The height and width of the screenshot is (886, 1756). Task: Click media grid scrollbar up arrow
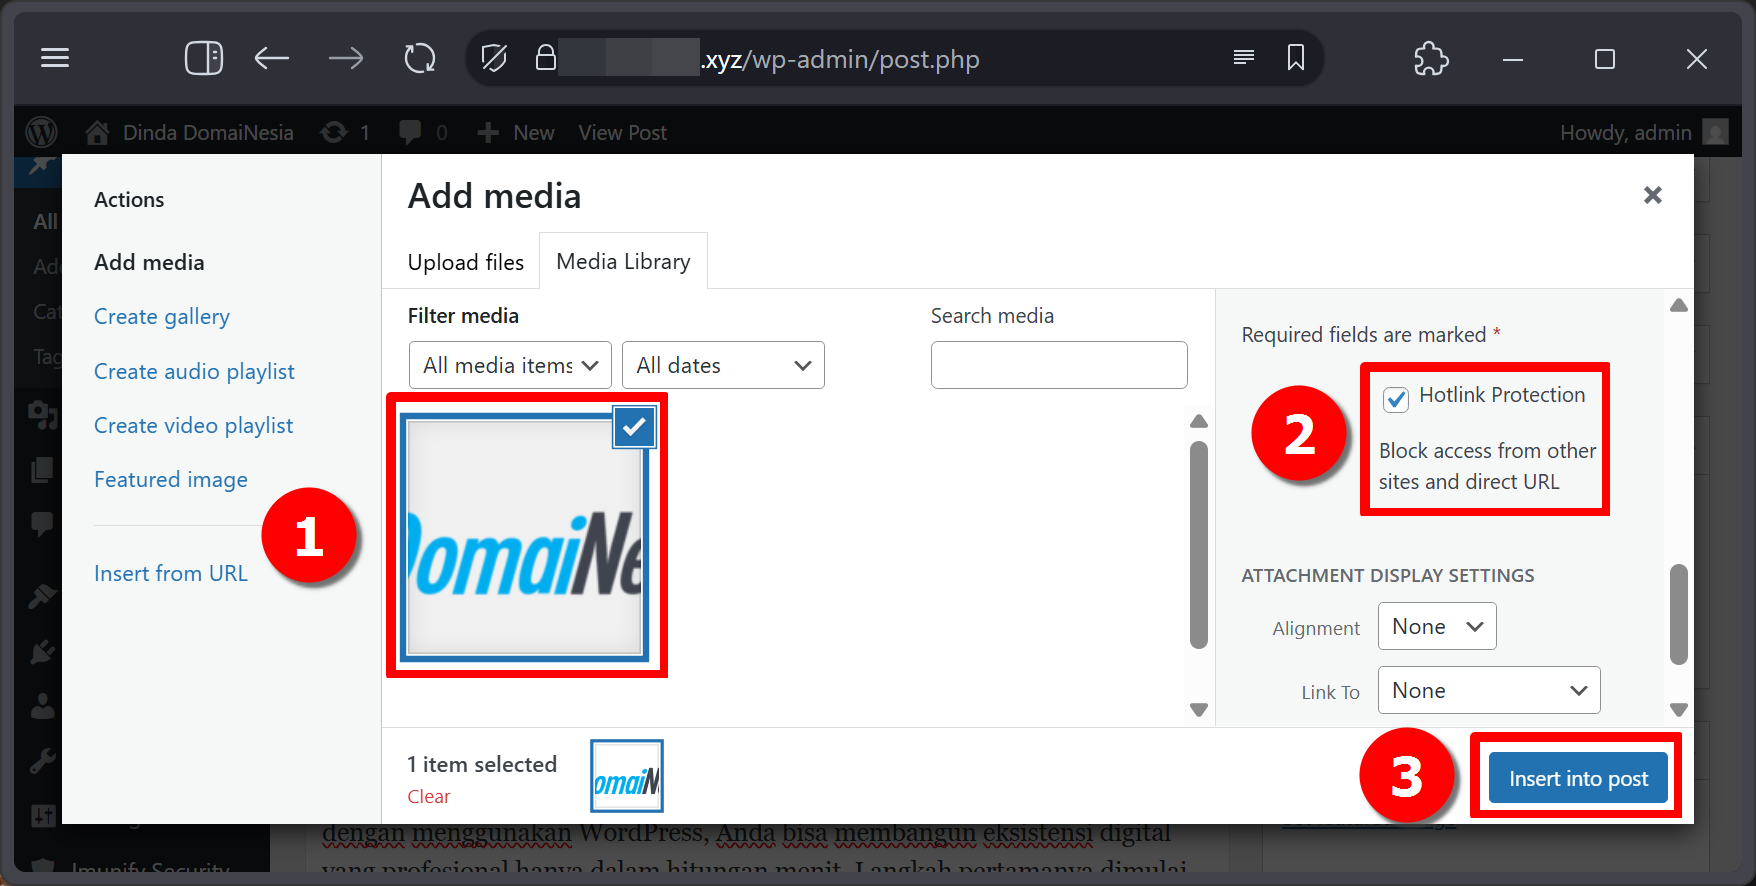click(x=1199, y=421)
